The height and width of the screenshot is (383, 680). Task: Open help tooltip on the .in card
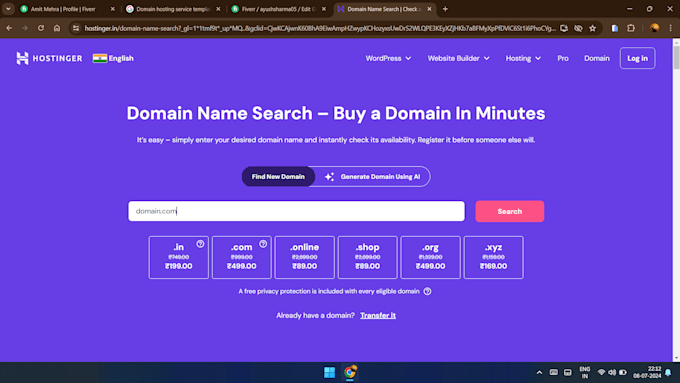tap(200, 244)
